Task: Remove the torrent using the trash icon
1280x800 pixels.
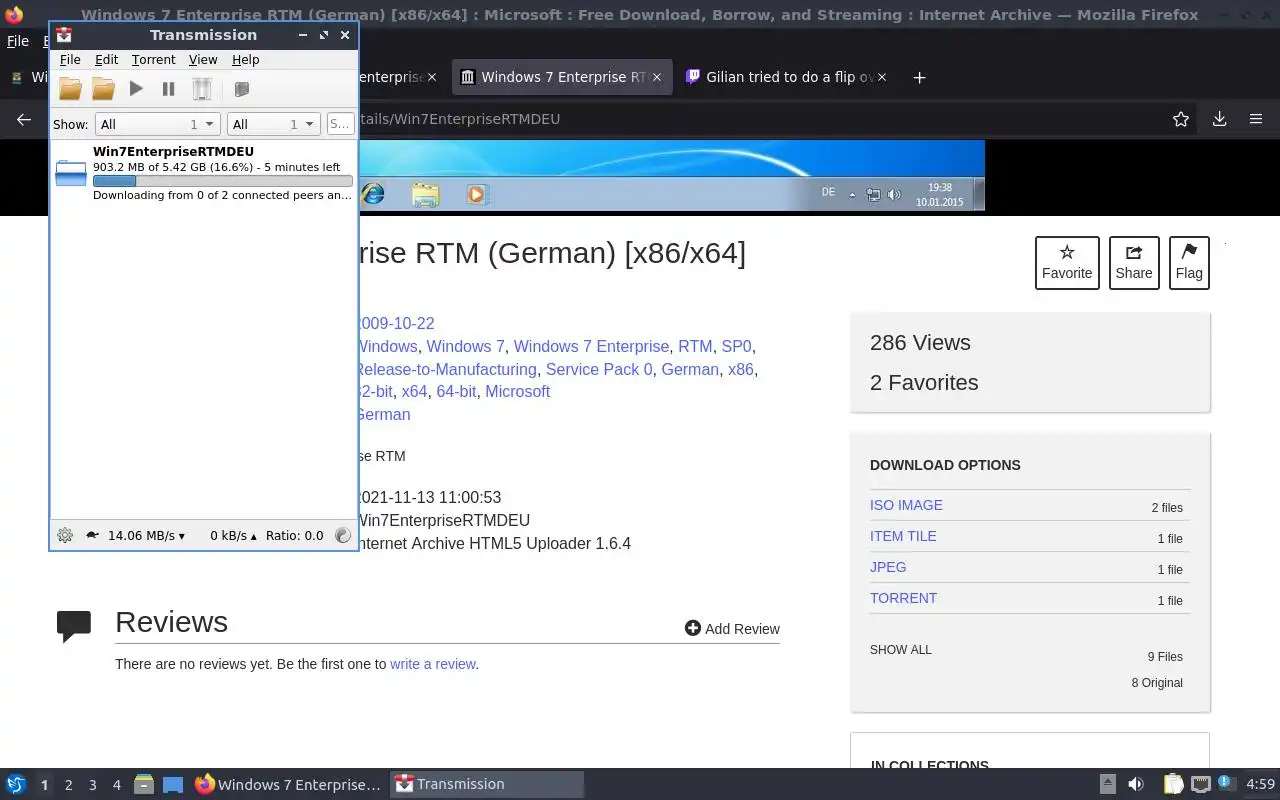Action: pyautogui.click(x=202, y=89)
